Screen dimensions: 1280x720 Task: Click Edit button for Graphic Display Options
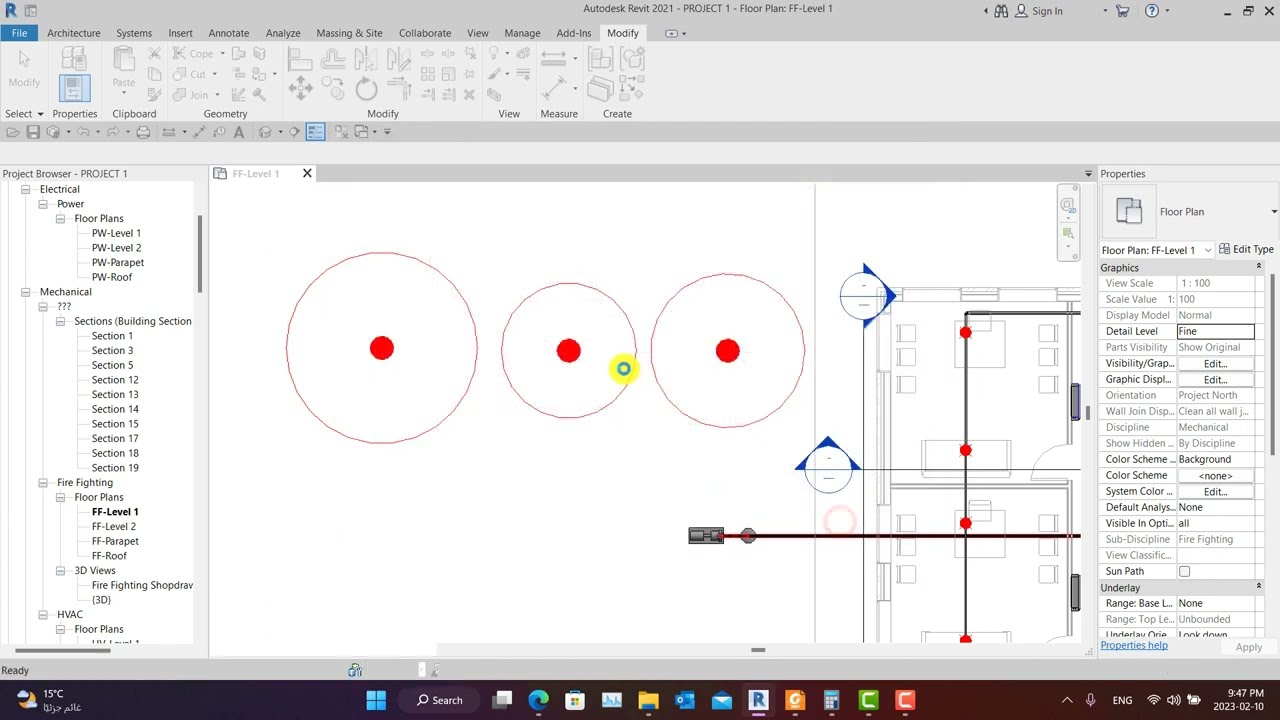point(1215,379)
